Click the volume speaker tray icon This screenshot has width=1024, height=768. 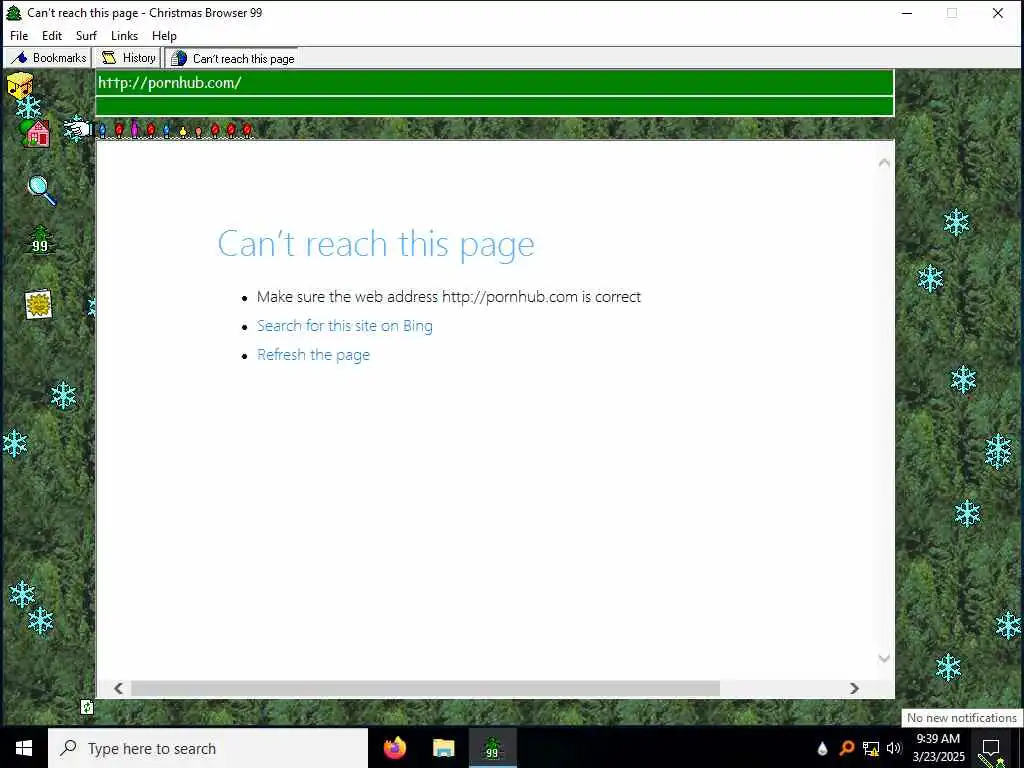tap(894, 748)
